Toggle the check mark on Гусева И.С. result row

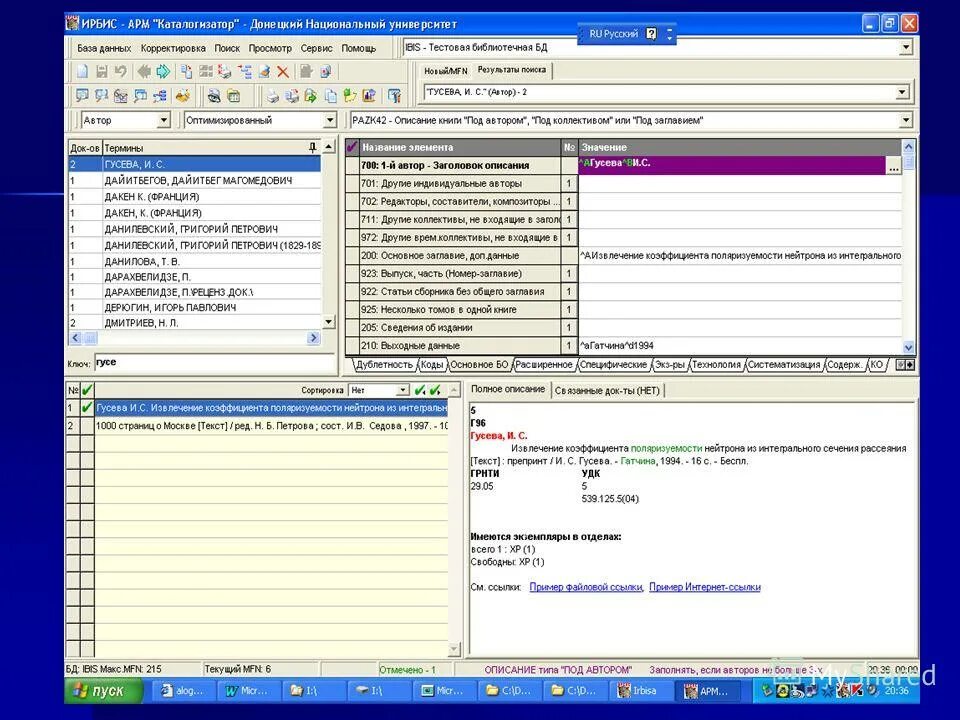coord(88,408)
